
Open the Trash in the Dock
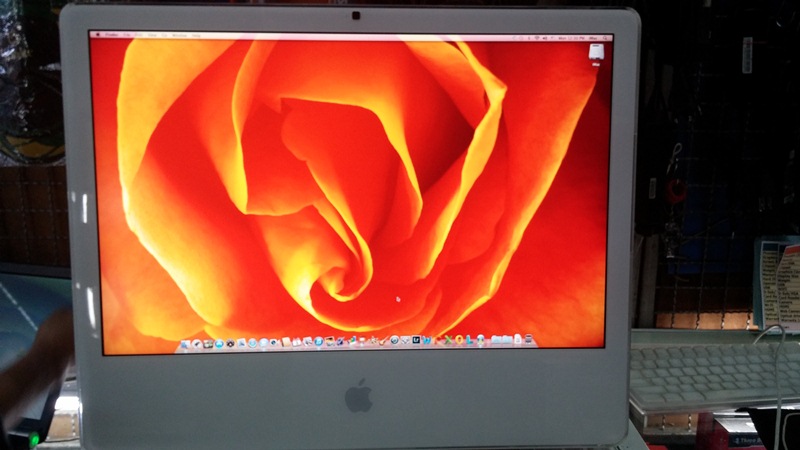pos(529,339)
